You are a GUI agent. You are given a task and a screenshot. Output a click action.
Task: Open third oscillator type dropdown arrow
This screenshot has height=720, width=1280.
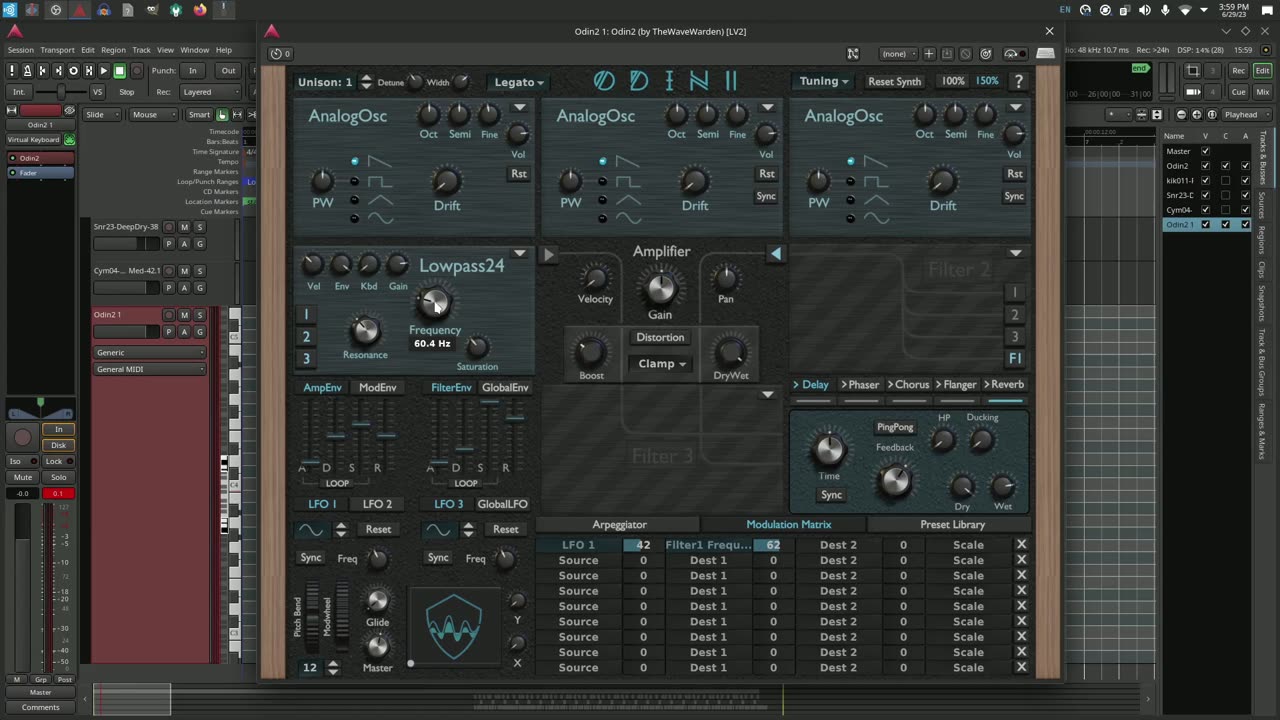click(x=1015, y=107)
